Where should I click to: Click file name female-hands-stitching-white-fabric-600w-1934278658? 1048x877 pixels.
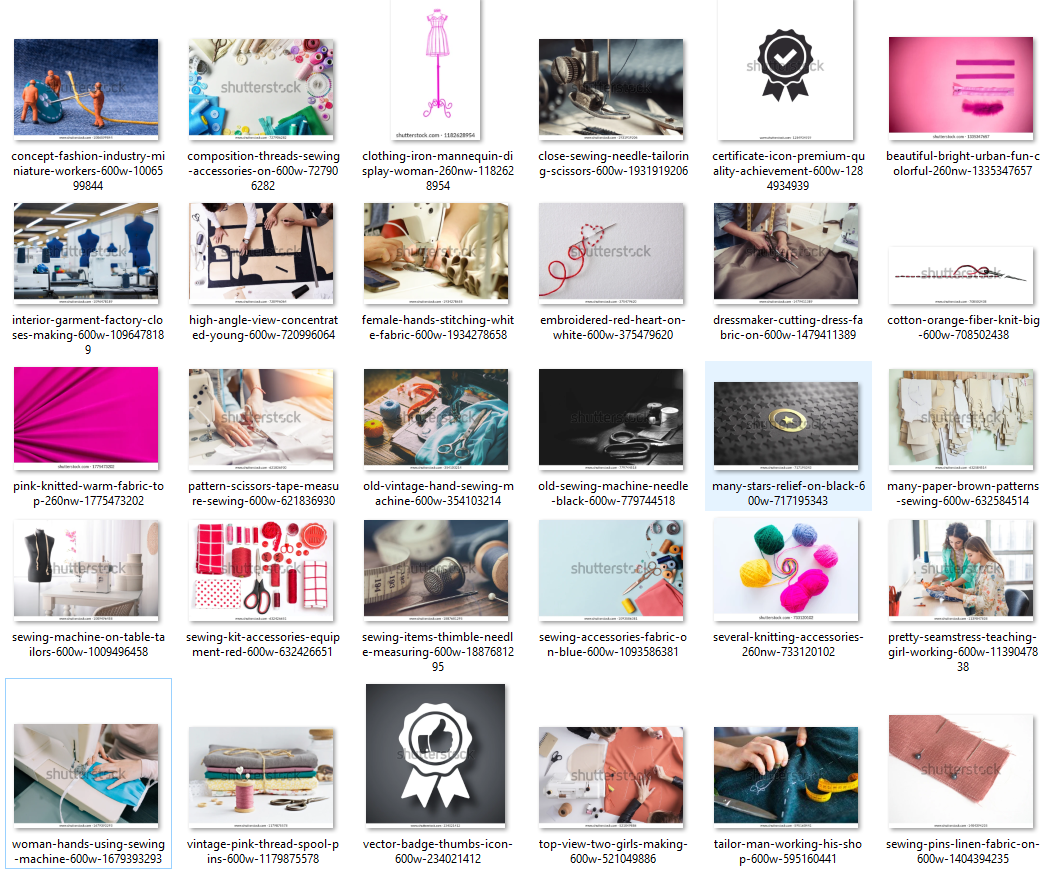tap(438, 327)
